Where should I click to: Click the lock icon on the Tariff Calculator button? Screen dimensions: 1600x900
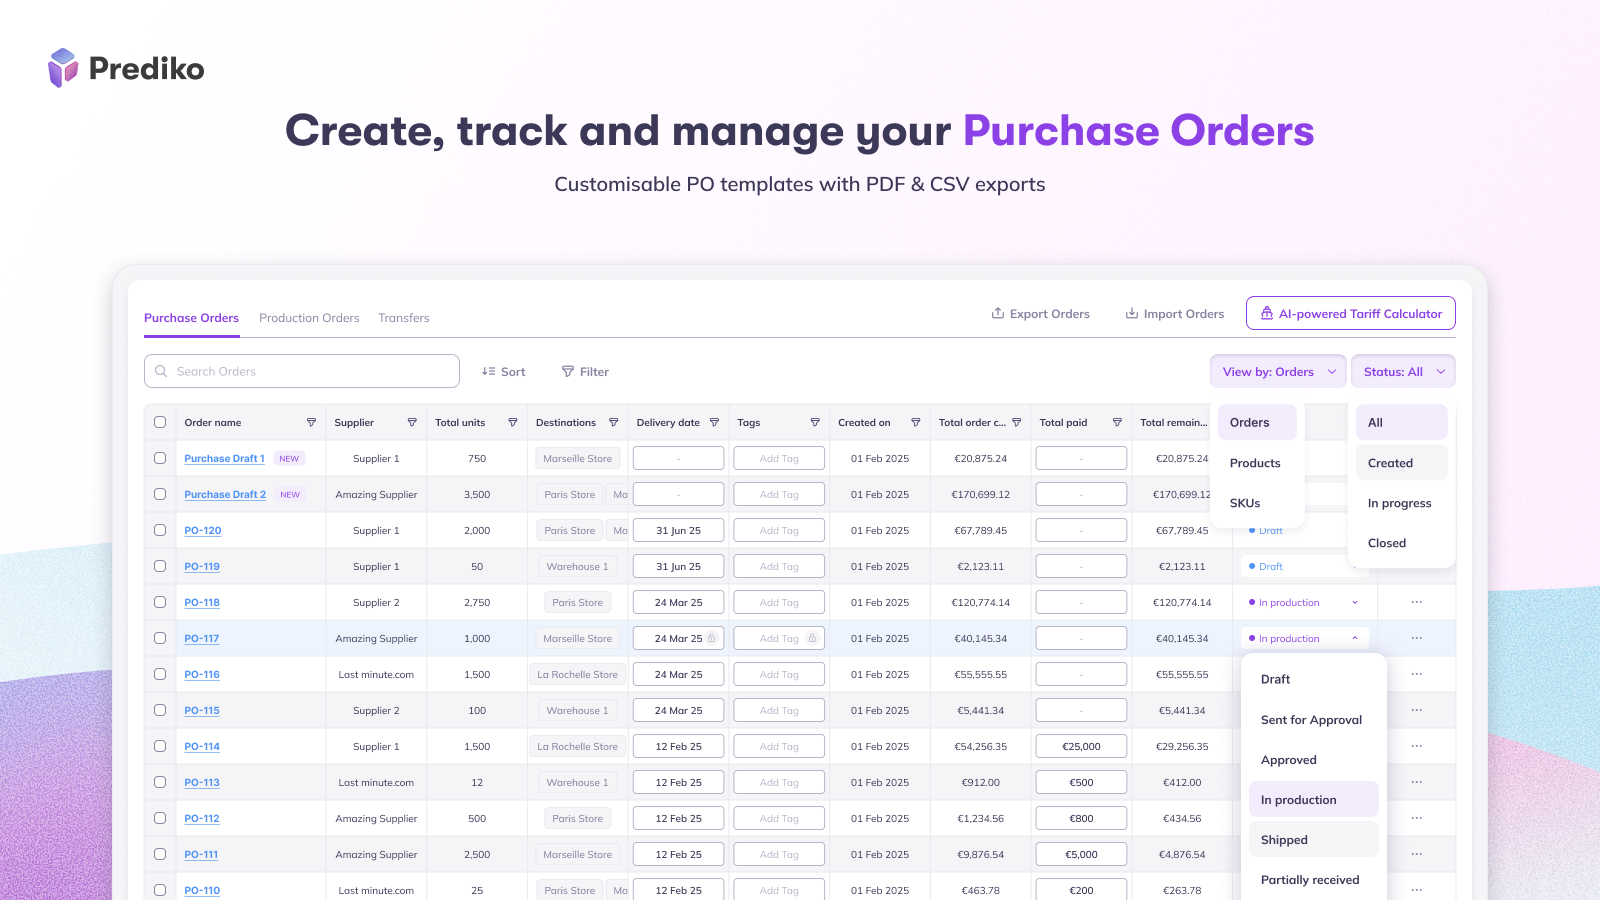click(1266, 313)
